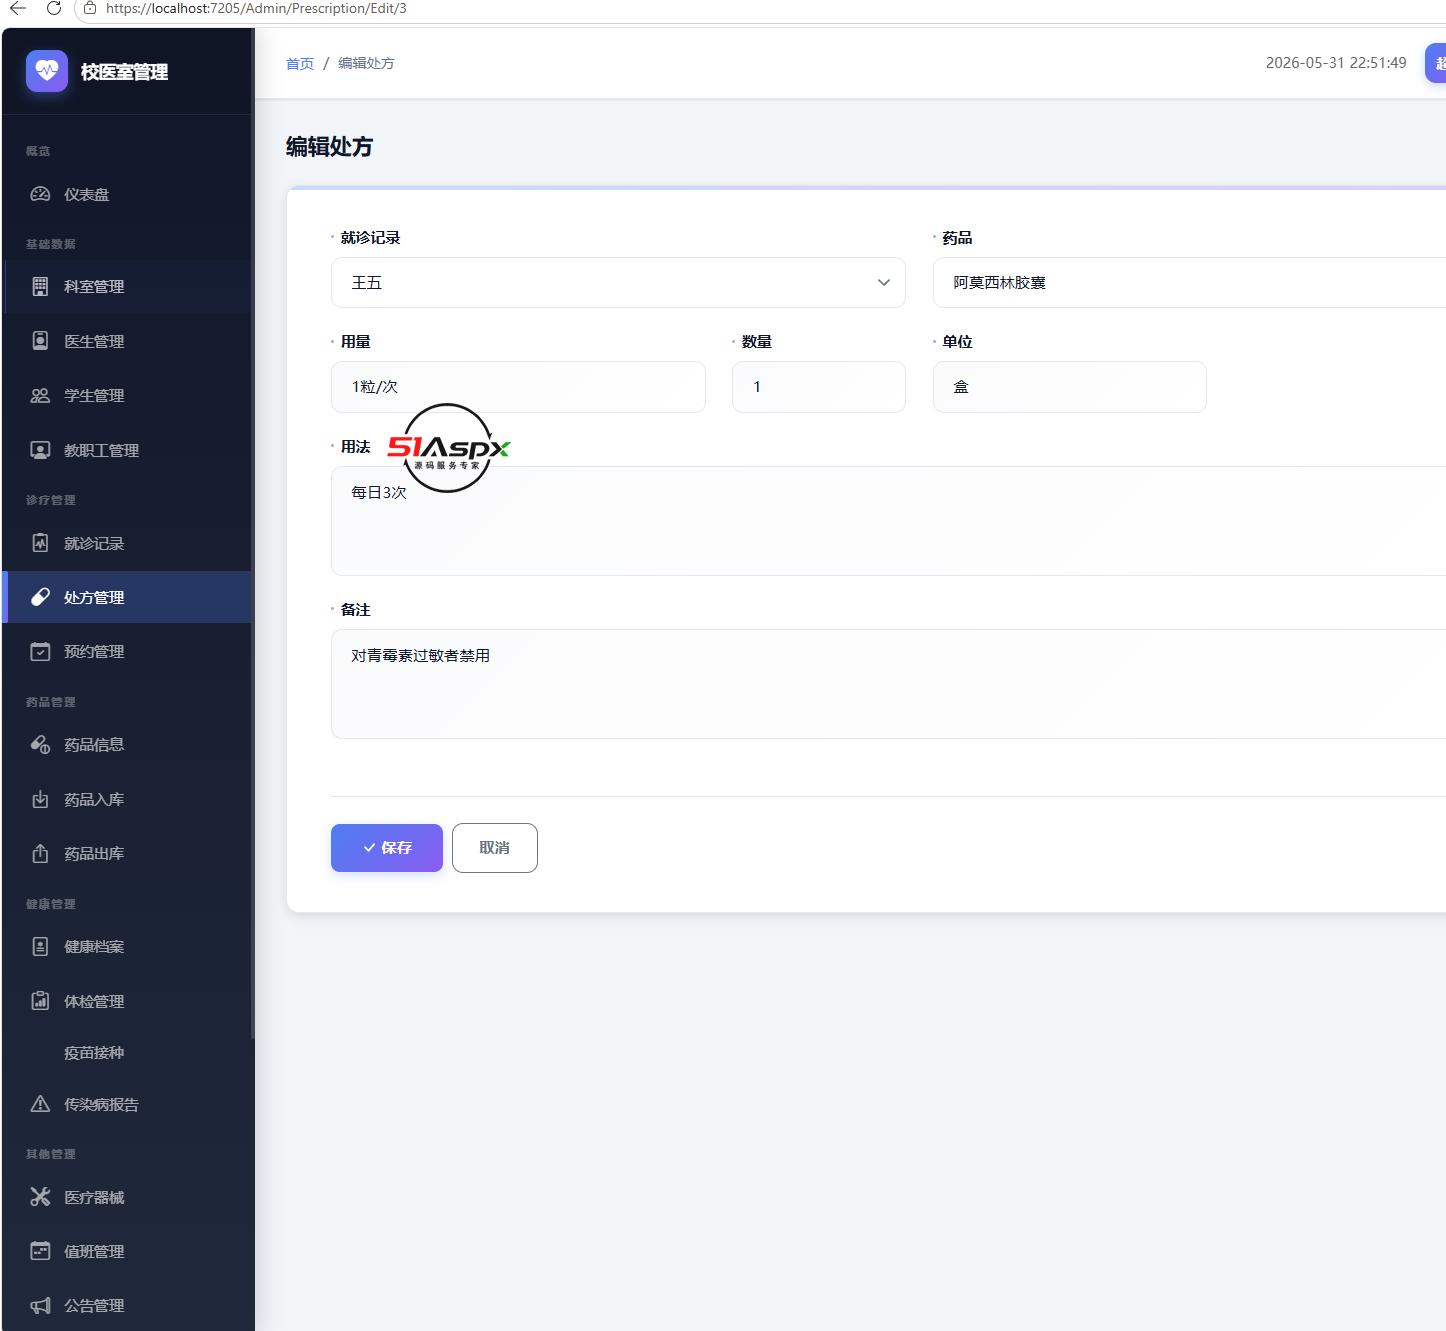Screen dimensions: 1446x1331
Task: Open 医生管理 menu item
Action: pos(128,341)
